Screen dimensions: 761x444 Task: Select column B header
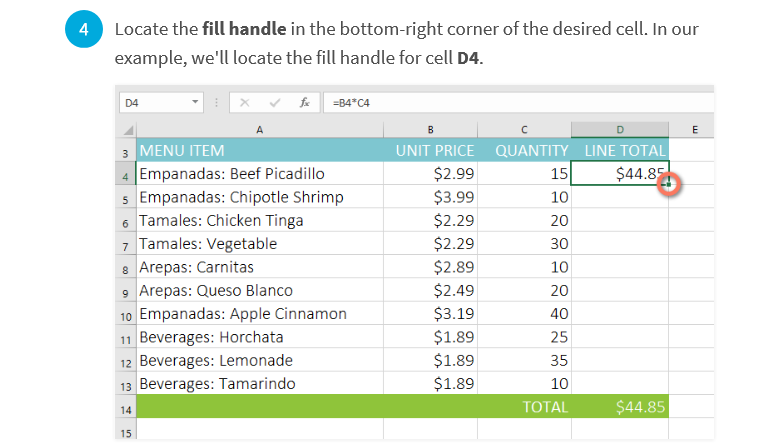coord(430,130)
